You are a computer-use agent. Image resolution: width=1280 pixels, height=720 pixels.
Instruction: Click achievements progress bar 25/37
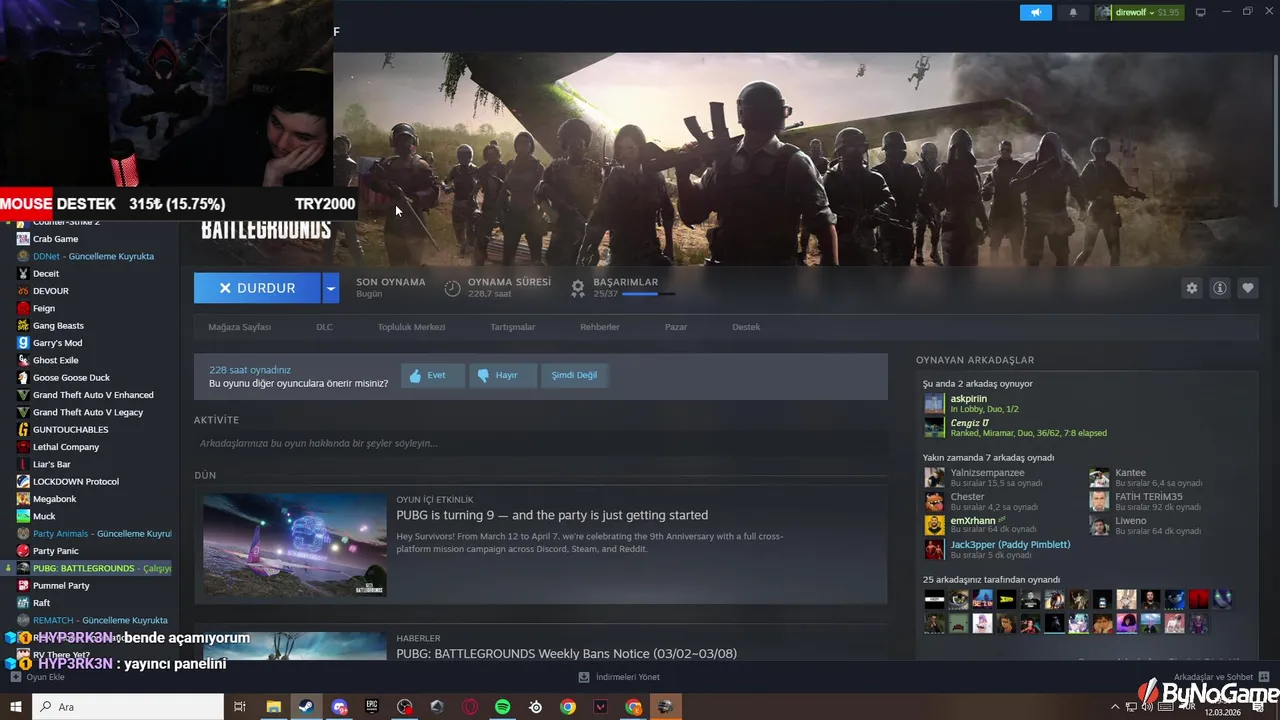click(x=648, y=294)
